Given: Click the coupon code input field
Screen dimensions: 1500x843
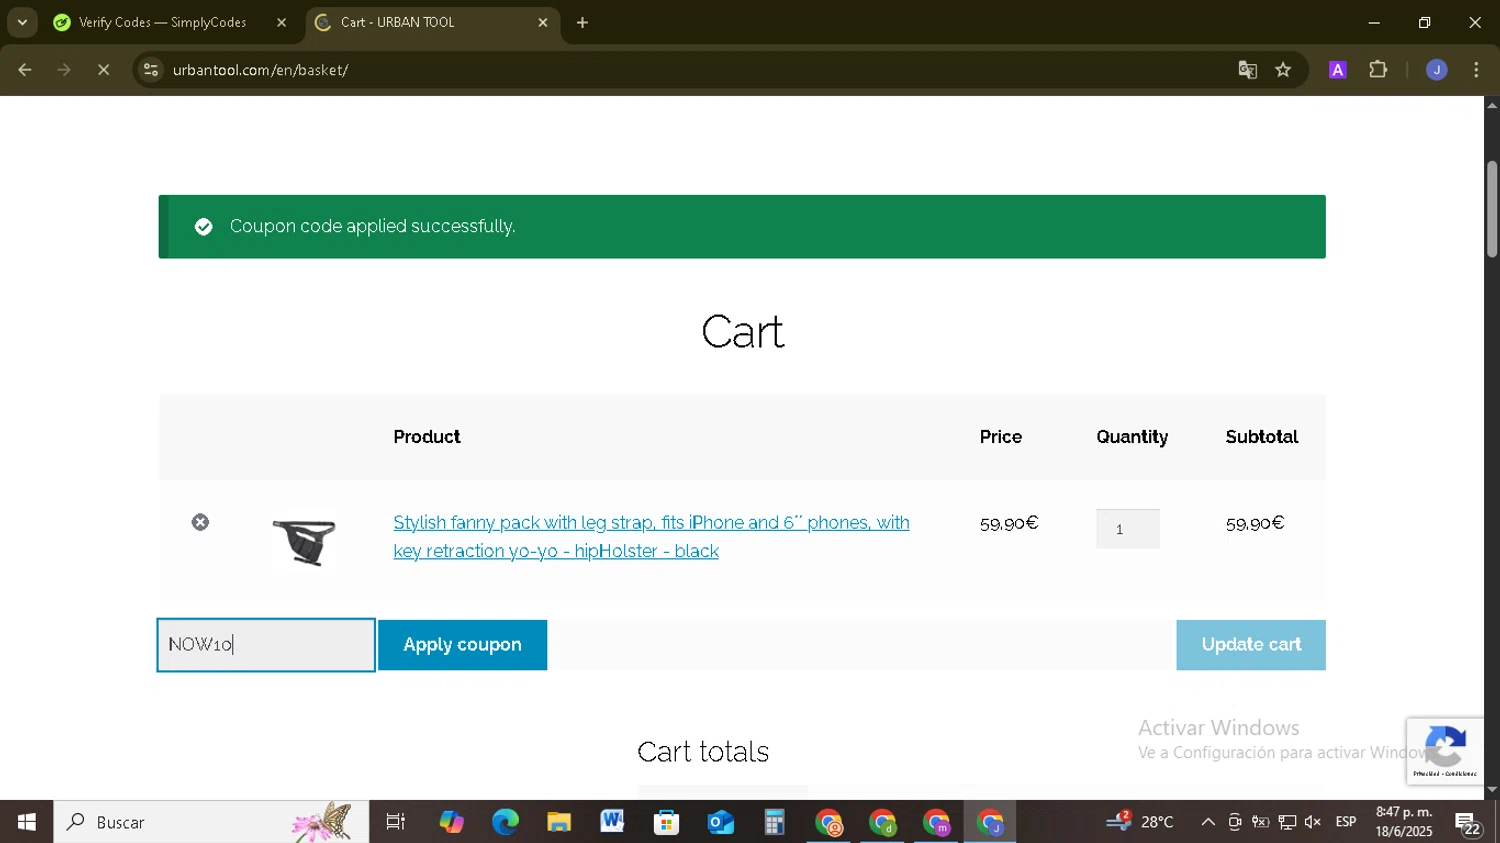Looking at the screenshot, I should (x=266, y=645).
